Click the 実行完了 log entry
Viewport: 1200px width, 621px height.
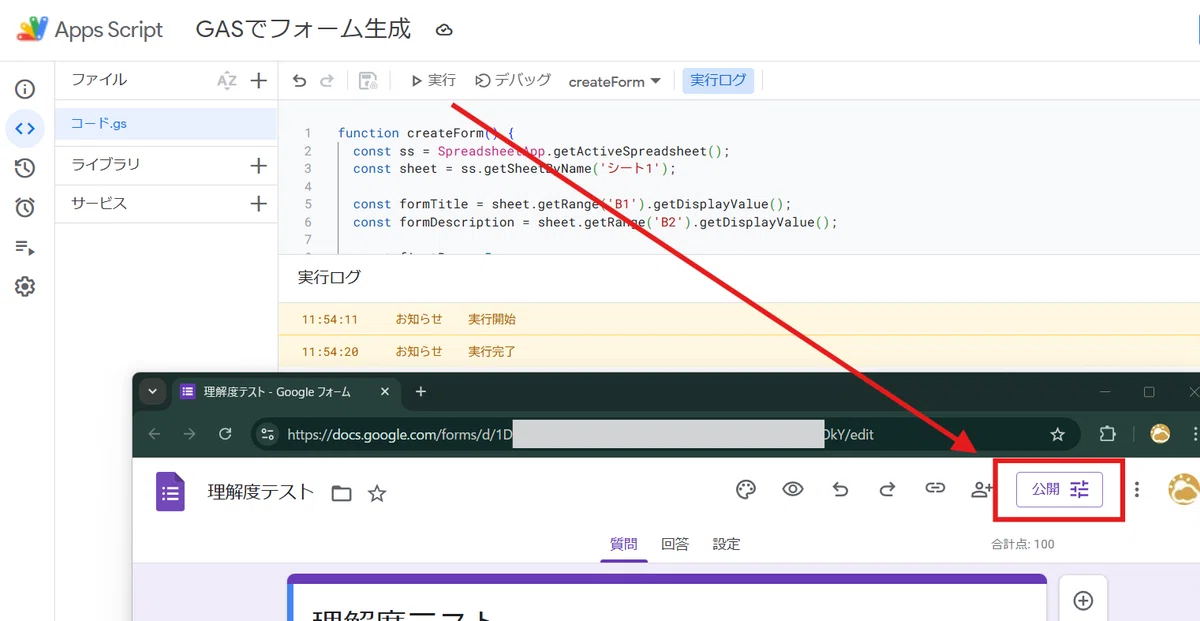pyautogui.click(x=492, y=352)
